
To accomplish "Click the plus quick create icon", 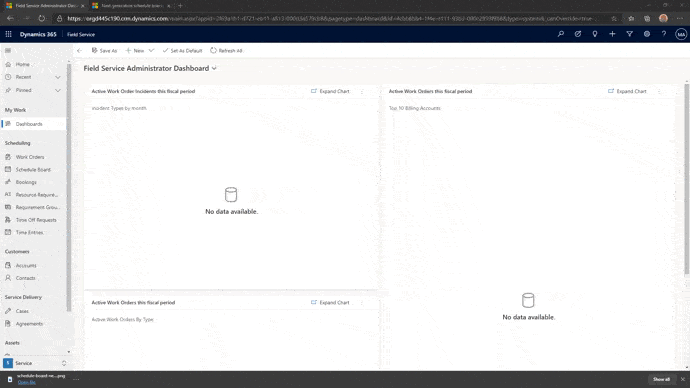I will (612, 34).
